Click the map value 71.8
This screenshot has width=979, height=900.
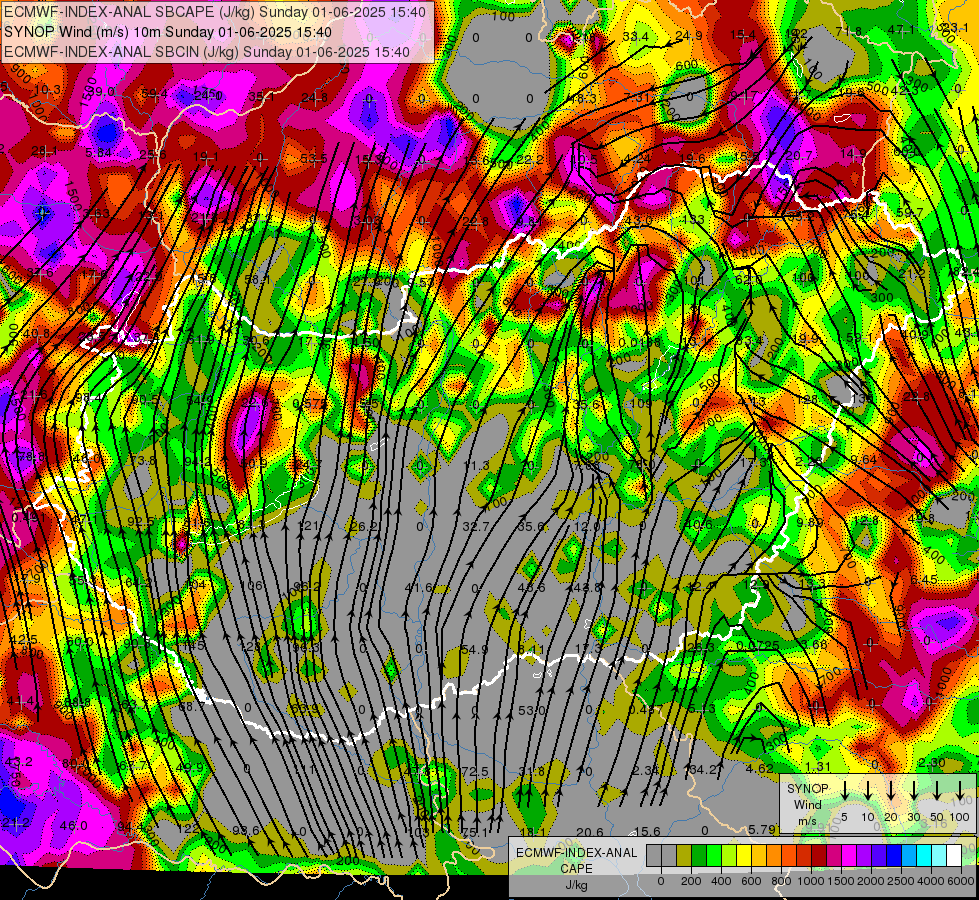pos(849,31)
